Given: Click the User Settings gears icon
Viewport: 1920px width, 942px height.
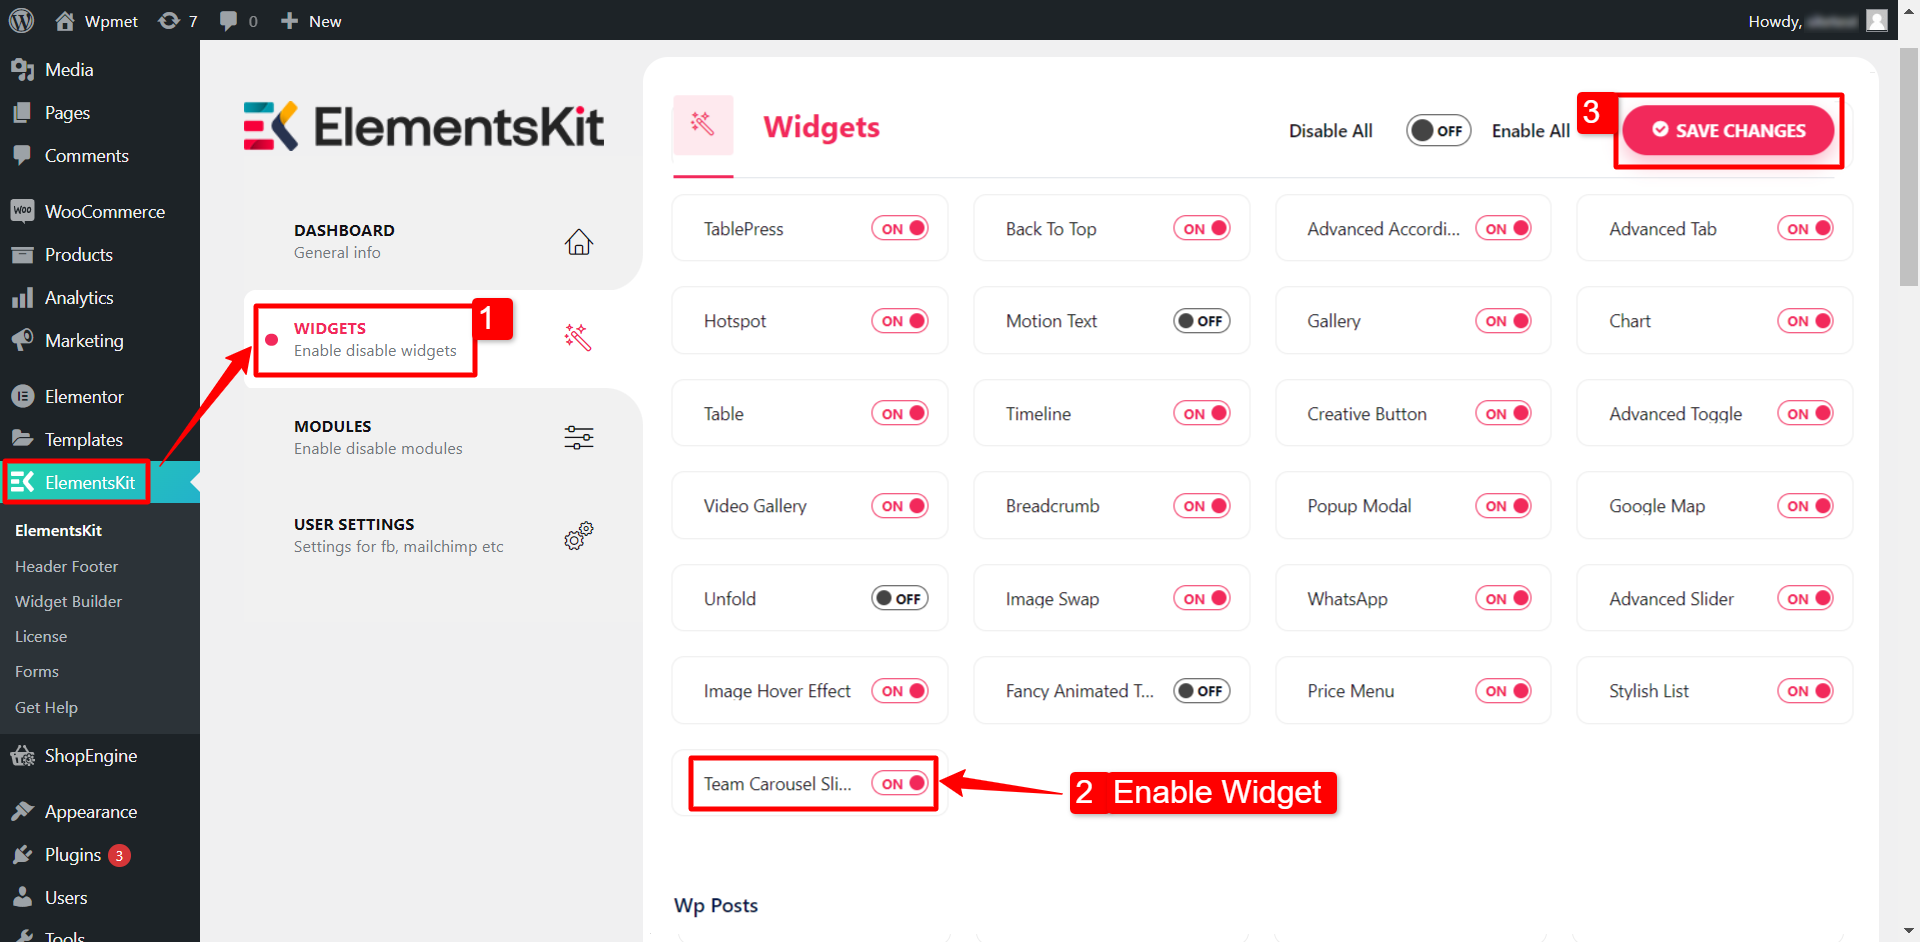Looking at the screenshot, I should point(579,535).
